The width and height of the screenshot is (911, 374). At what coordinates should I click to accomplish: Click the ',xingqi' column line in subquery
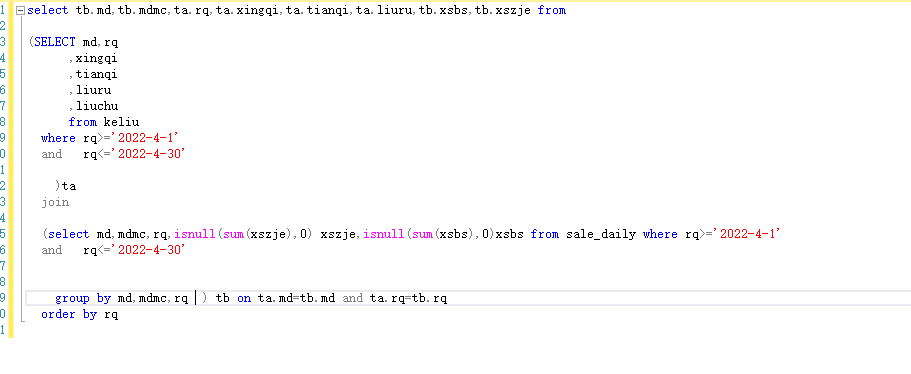(93, 58)
